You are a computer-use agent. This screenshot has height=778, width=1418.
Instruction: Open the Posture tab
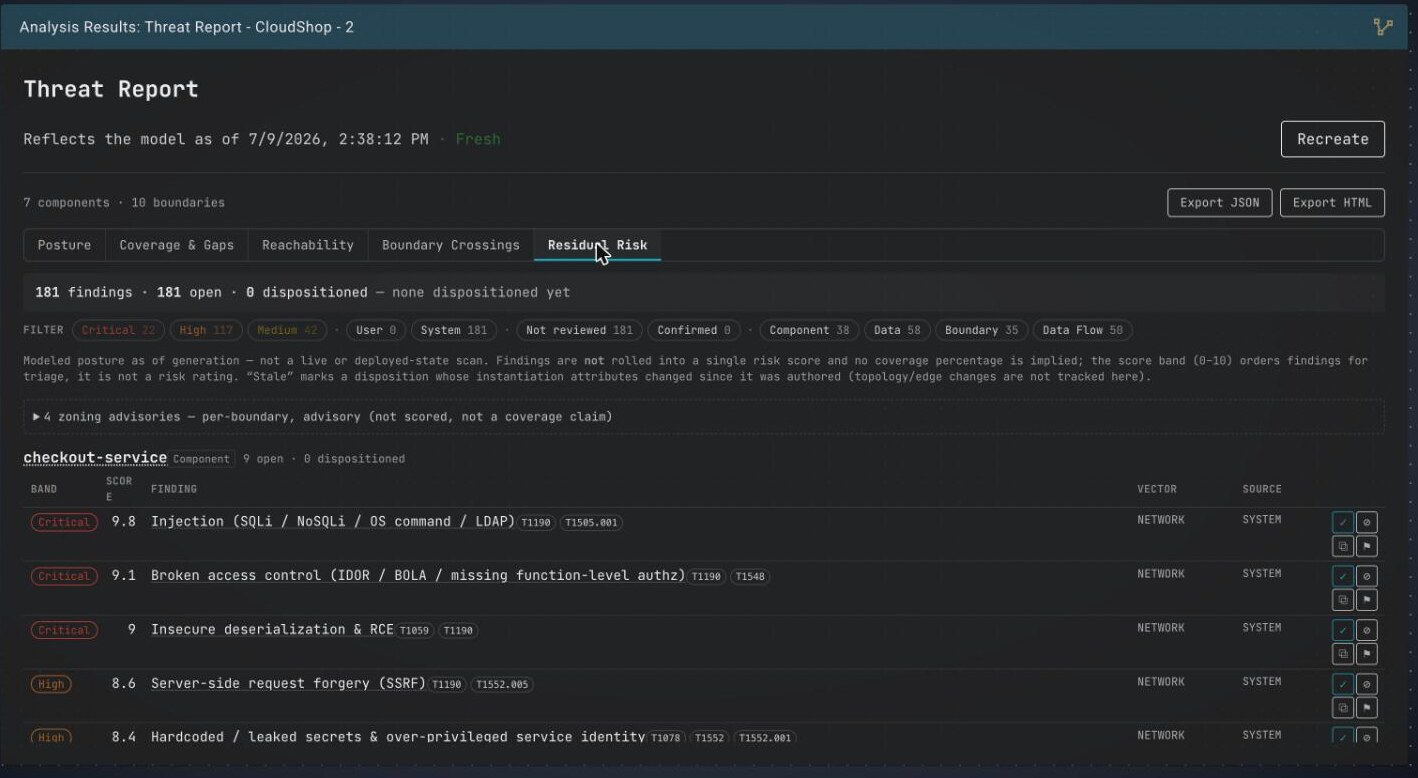click(x=64, y=245)
